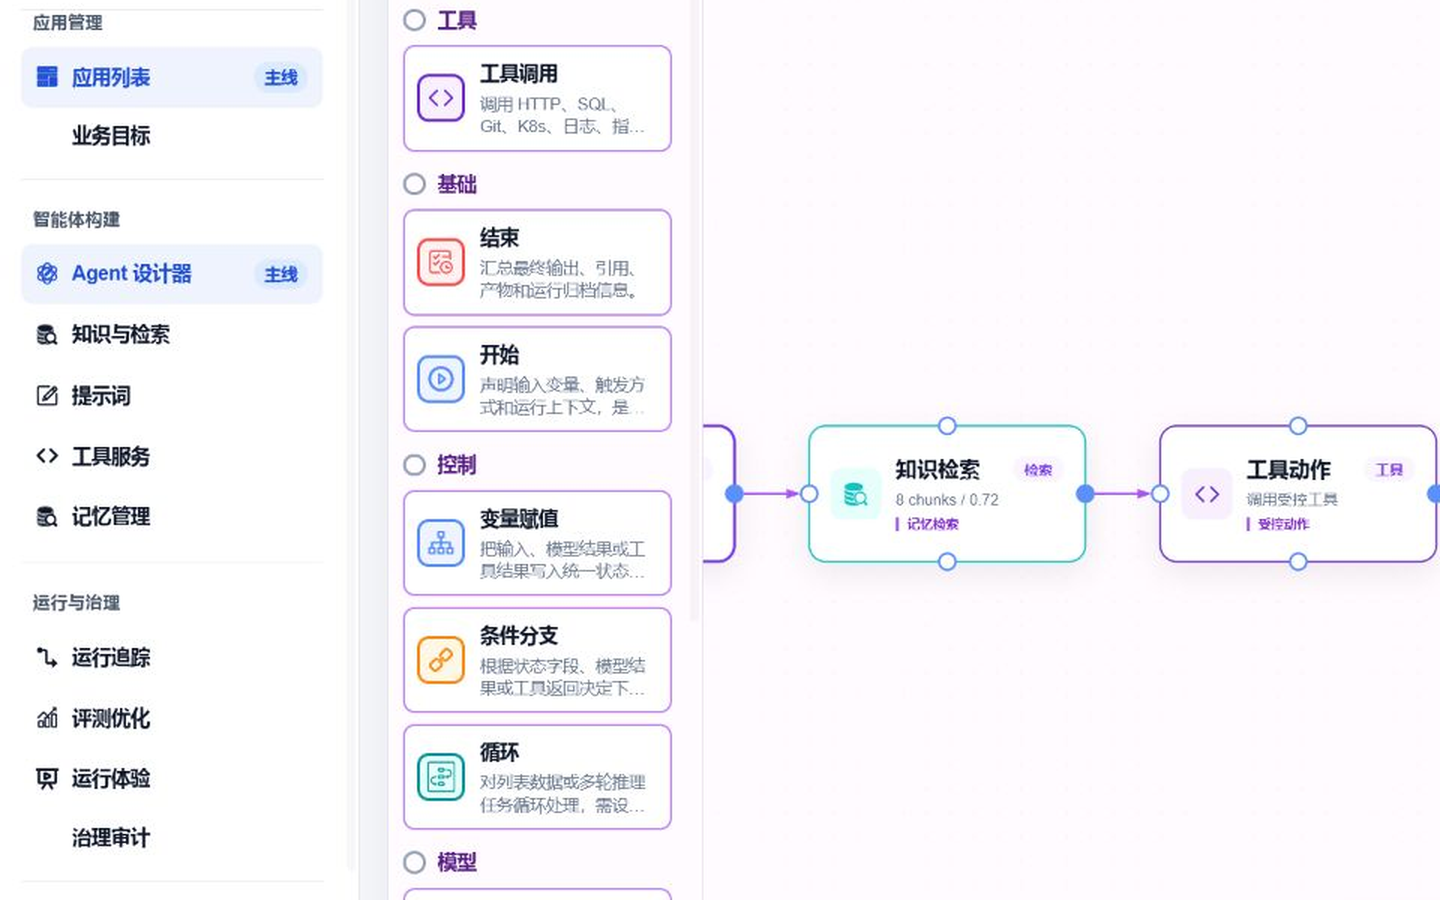Click the 运行体验 presentation icon

coord(47,779)
